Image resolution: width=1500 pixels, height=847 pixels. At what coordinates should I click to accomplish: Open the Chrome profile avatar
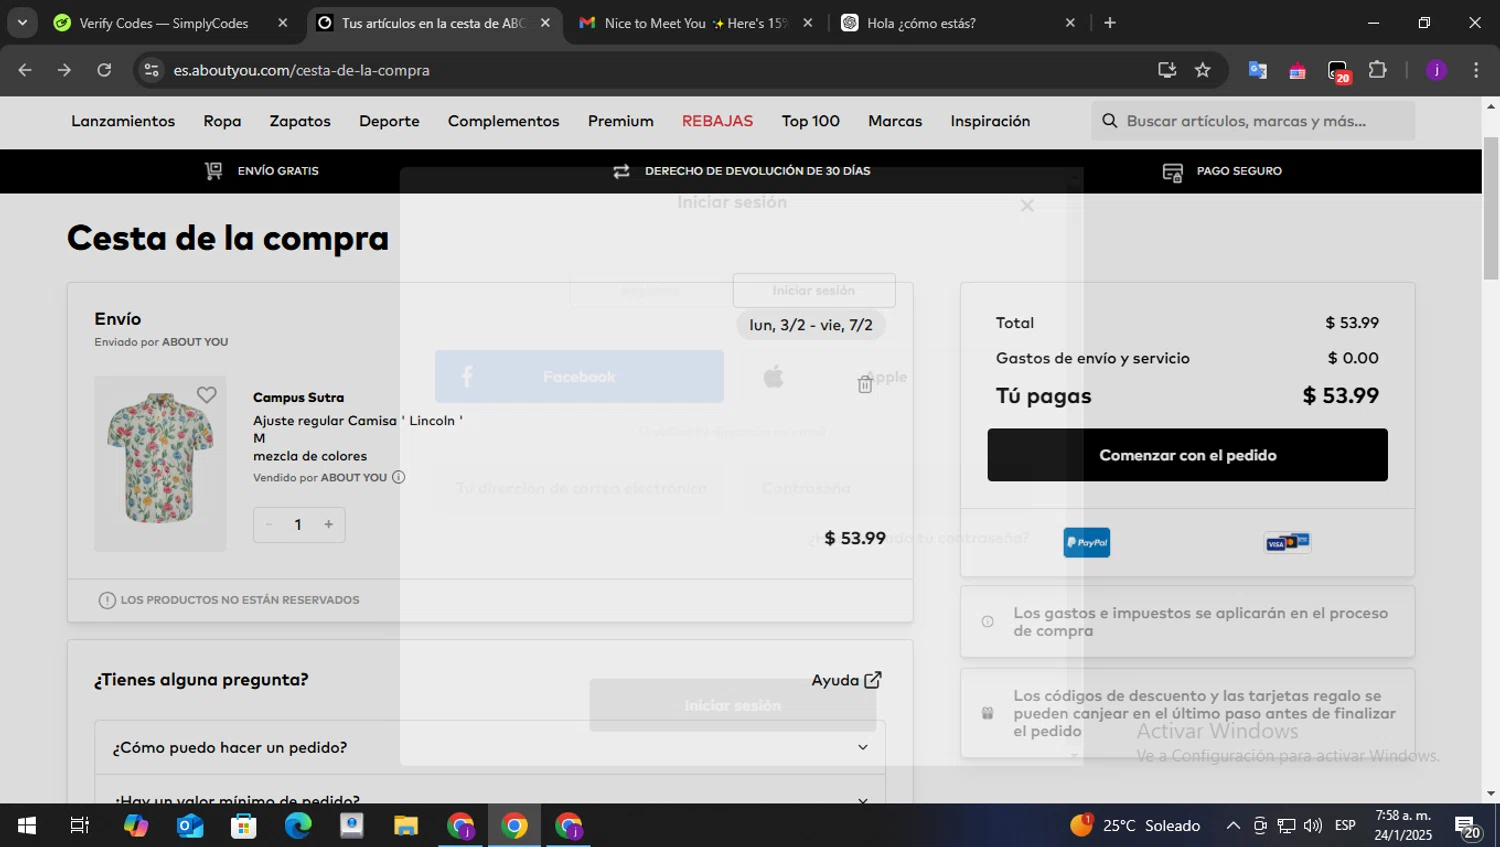point(1436,70)
